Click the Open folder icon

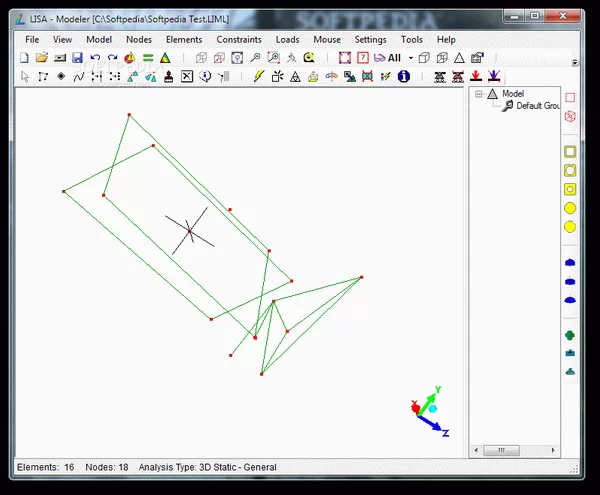pos(42,58)
